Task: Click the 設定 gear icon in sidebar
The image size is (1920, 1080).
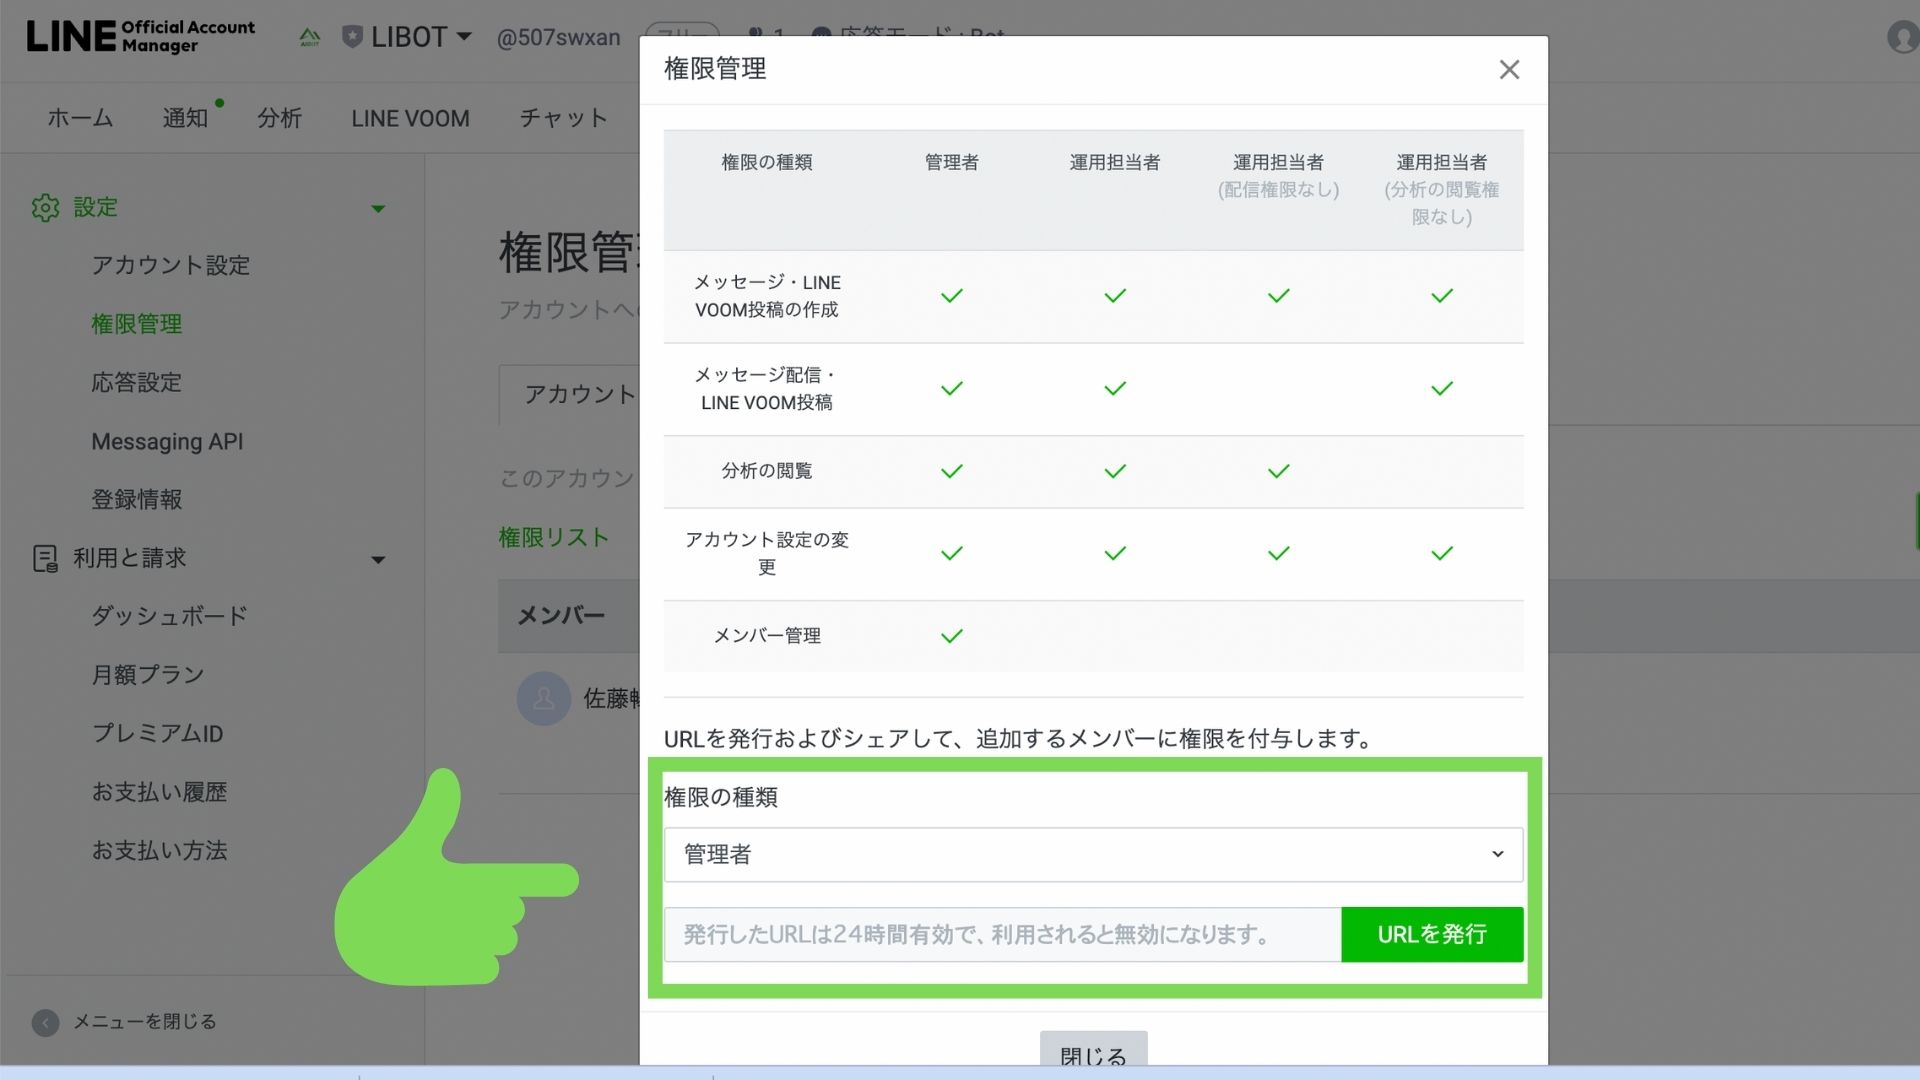Action: 45,207
